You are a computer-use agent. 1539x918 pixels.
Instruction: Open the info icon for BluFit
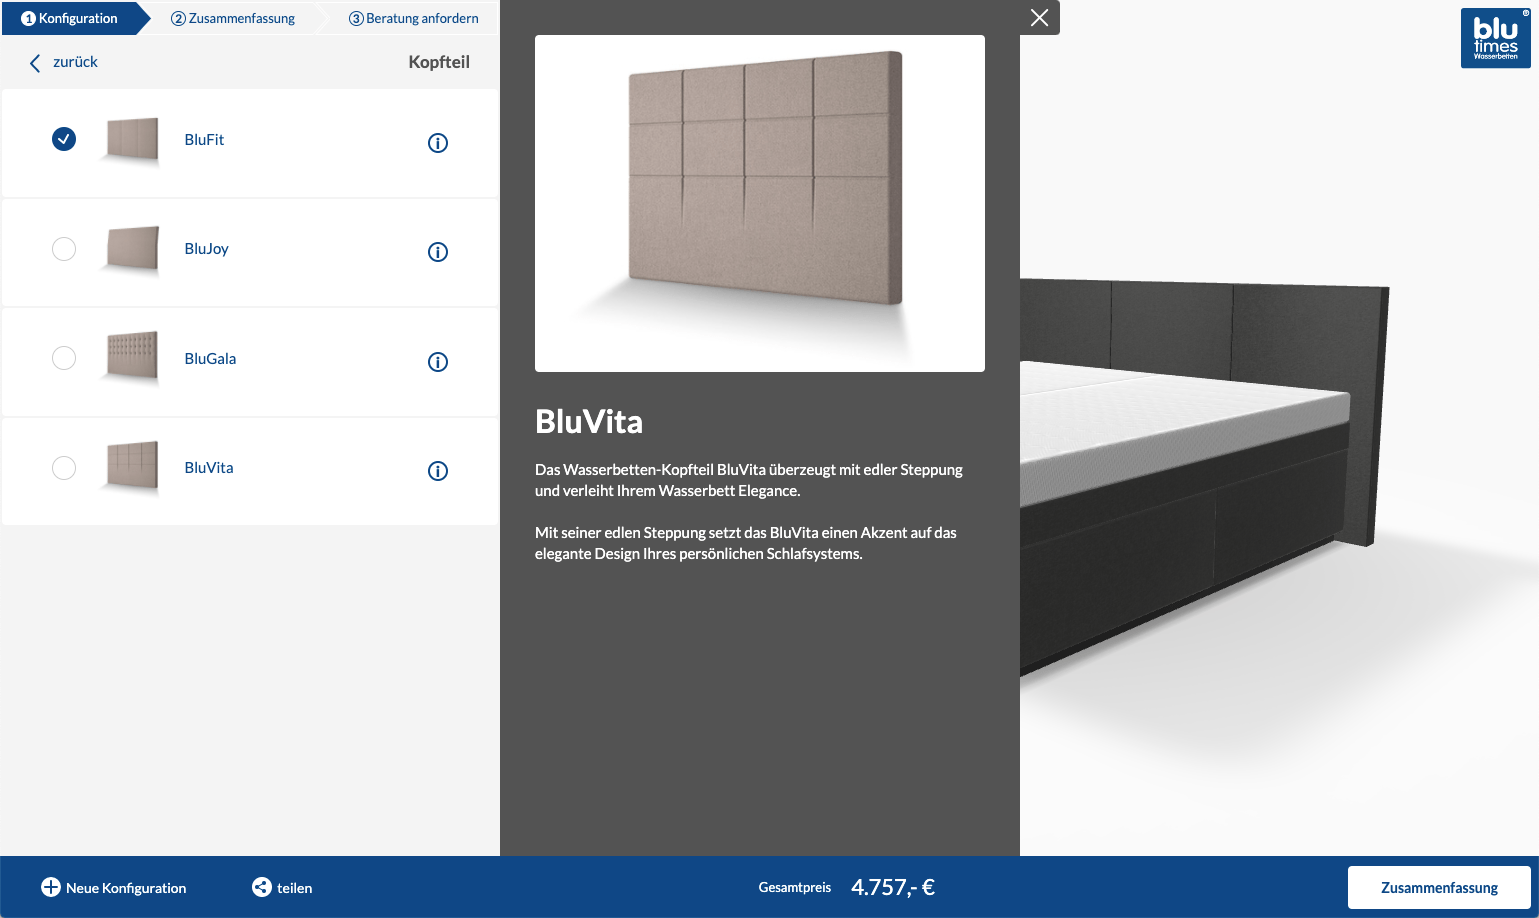(438, 143)
